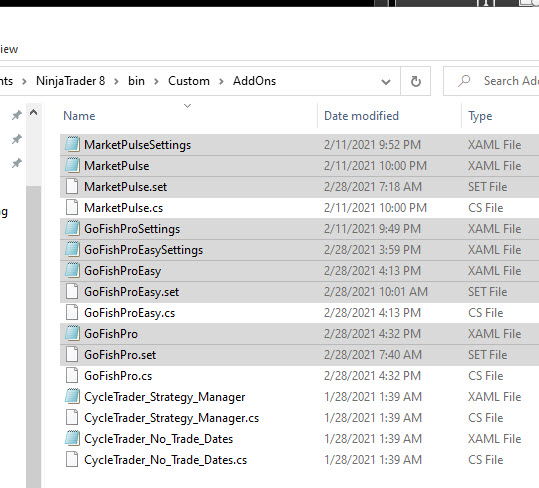The width and height of the screenshot is (539, 488).
Task: Open the address bar history dropdown
Action: pyautogui.click(x=386, y=82)
